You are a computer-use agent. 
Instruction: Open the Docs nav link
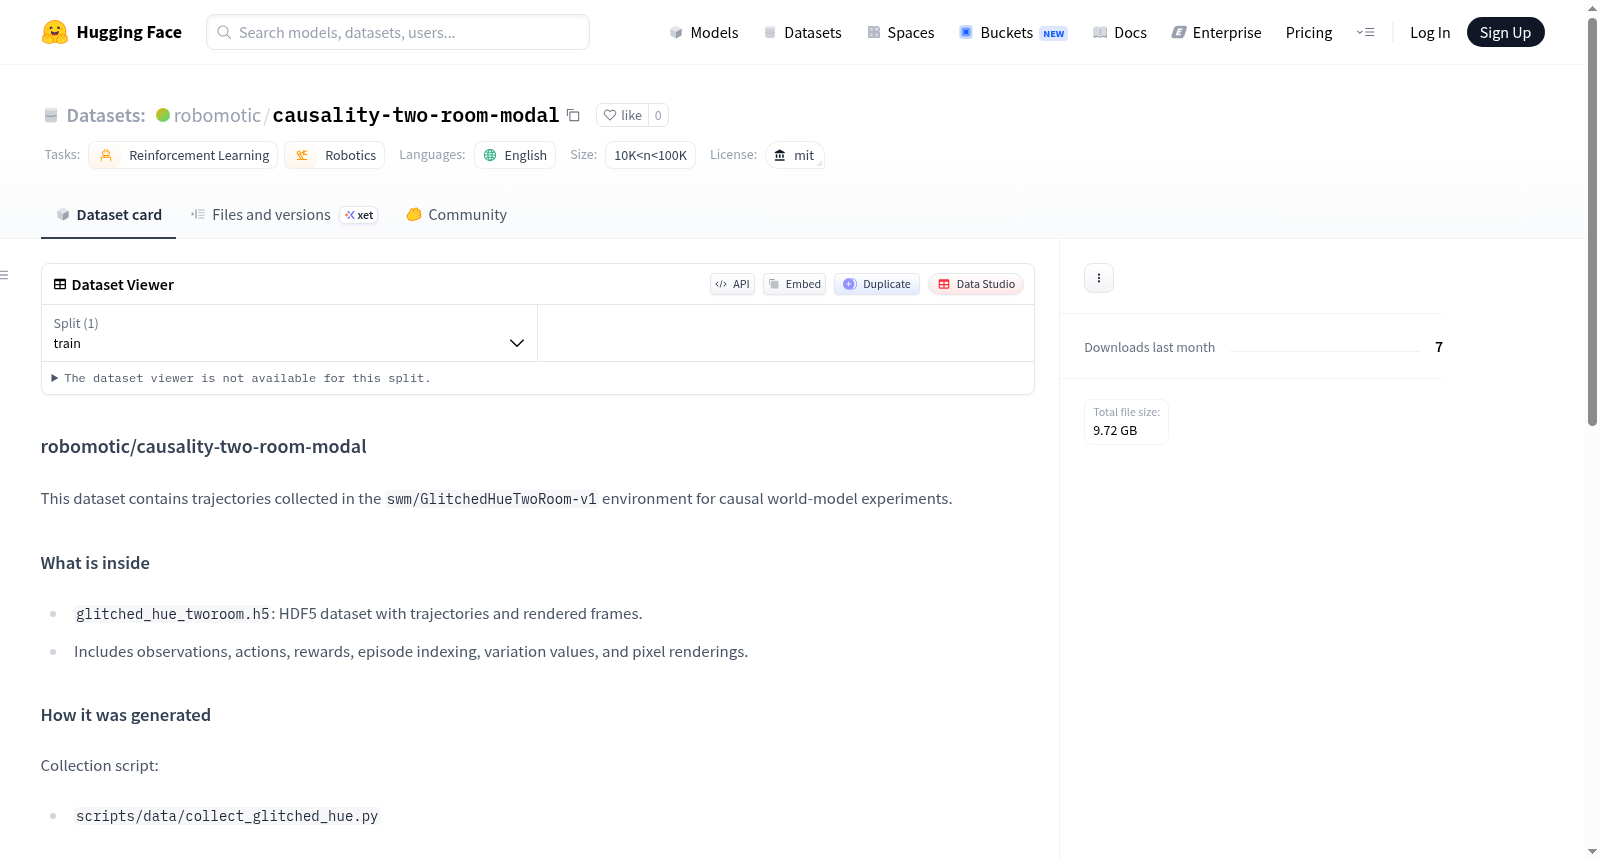tap(1120, 32)
